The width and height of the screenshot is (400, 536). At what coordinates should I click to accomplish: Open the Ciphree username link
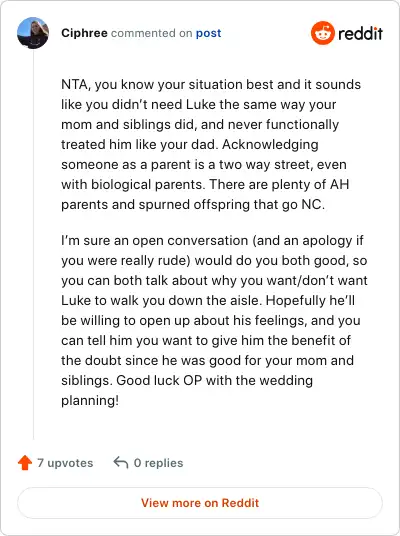point(84,33)
